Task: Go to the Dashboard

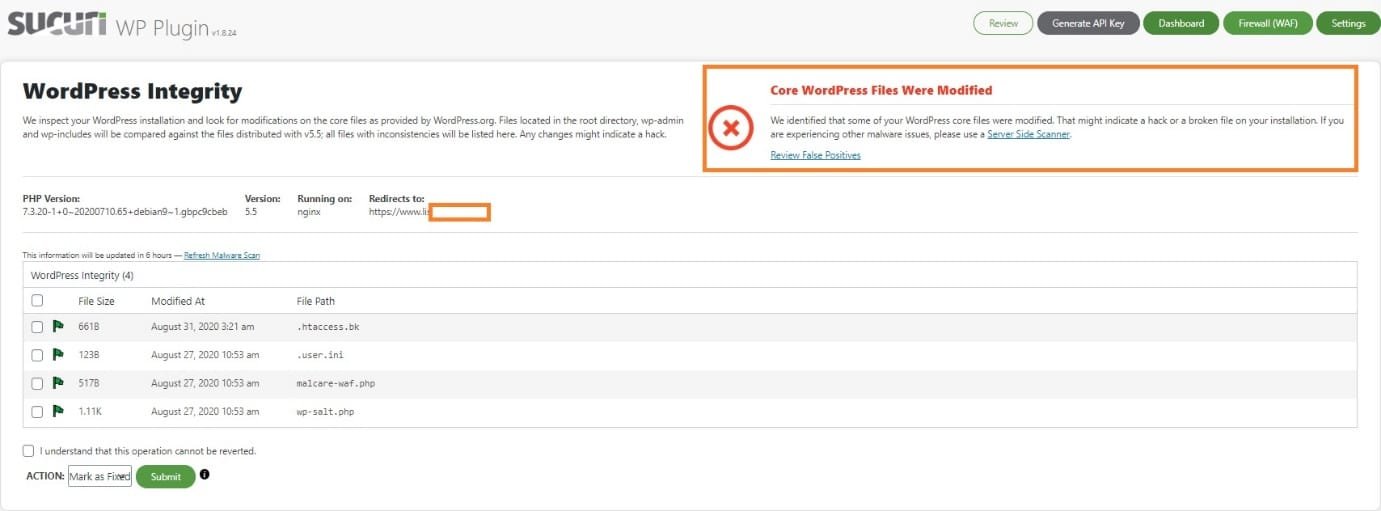Action: 1181,23
